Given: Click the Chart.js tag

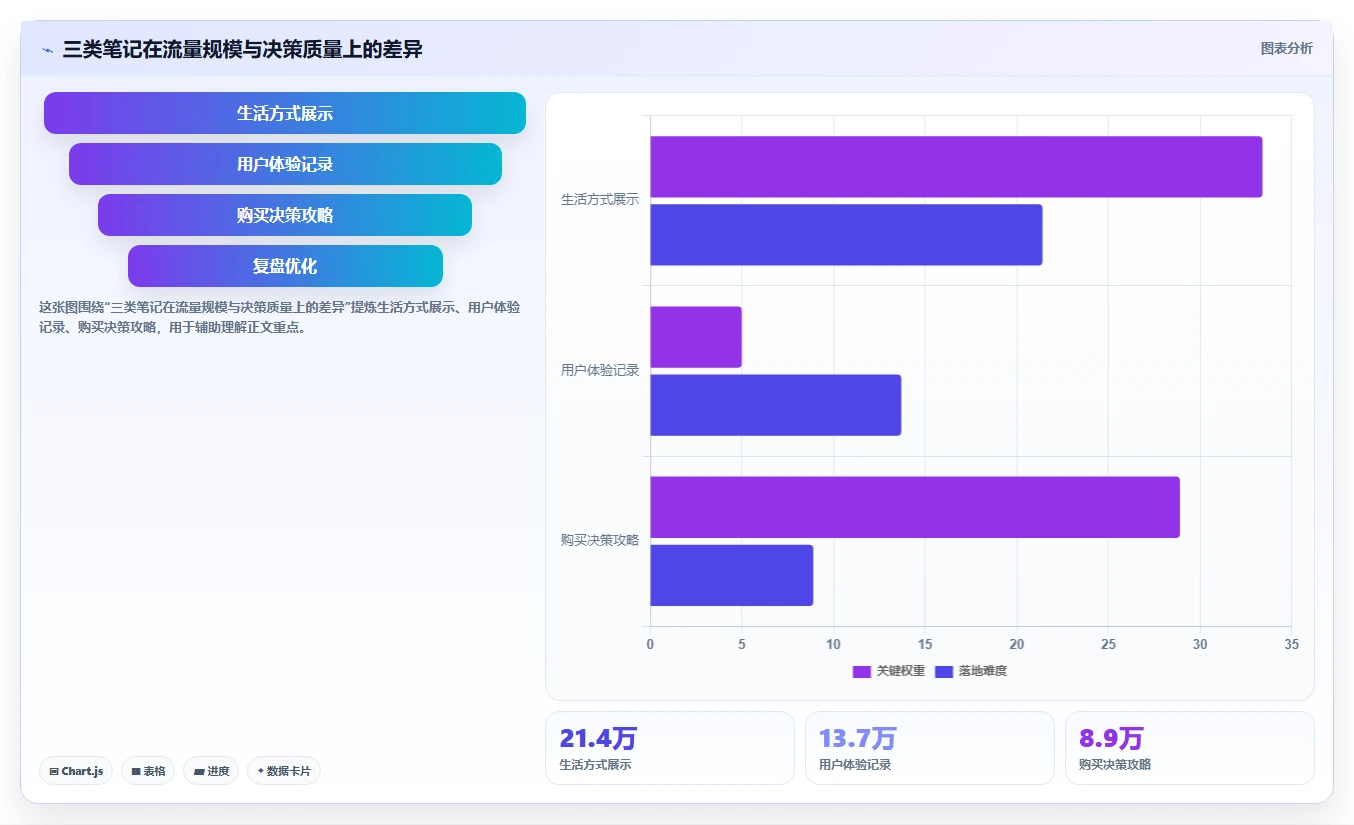Looking at the screenshot, I should (x=76, y=771).
